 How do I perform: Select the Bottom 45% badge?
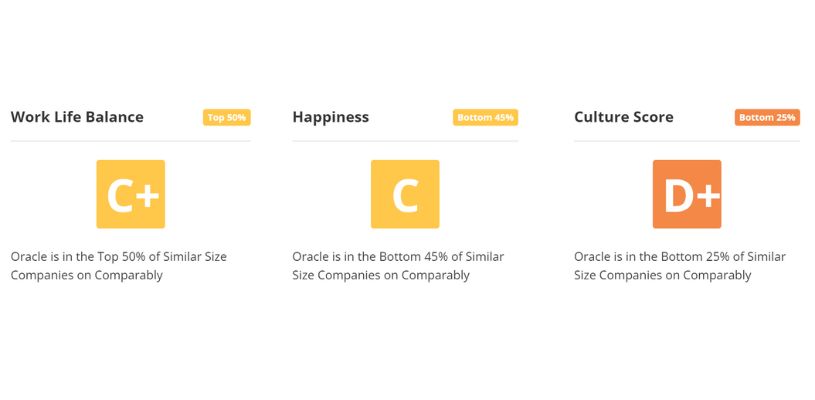[x=485, y=117]
